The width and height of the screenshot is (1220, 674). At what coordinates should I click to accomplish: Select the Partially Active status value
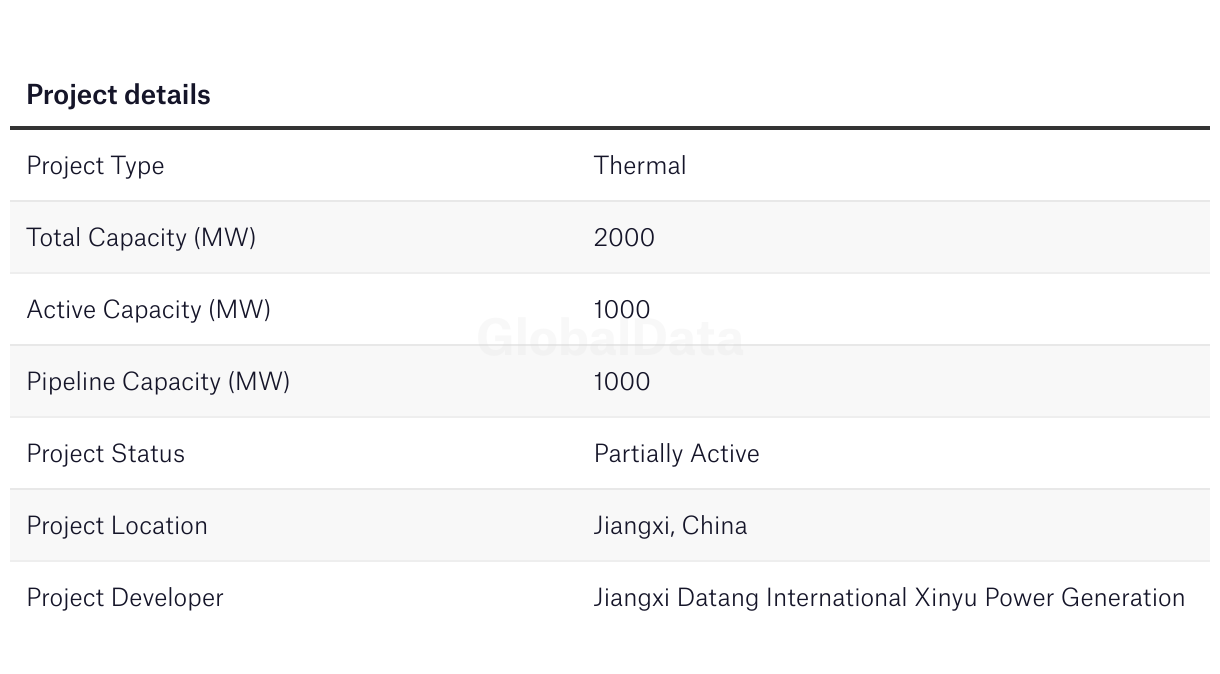pyautogui.click(x=677, y=454)
